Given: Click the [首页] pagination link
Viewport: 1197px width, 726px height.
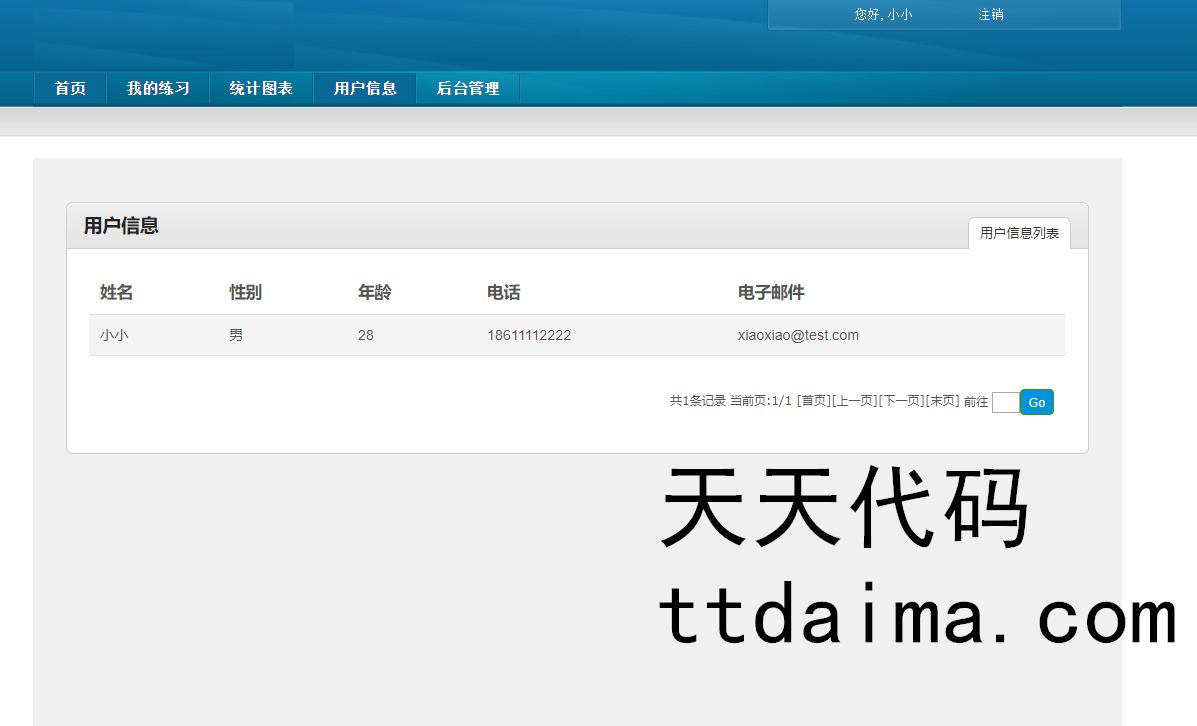Looking at the screenshot, I should (x=814, y=401).
